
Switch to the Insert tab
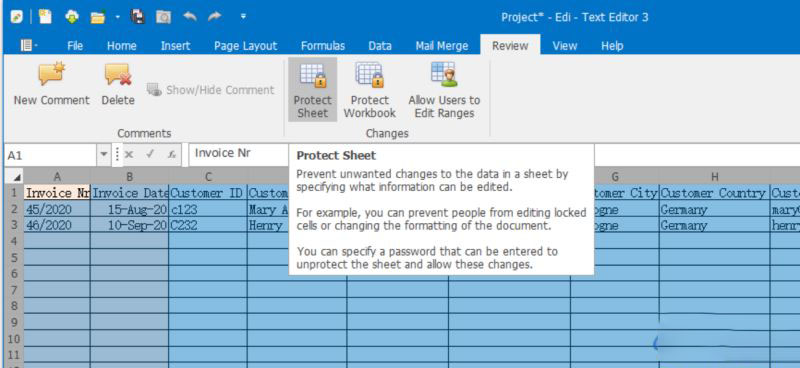(176, 46)
